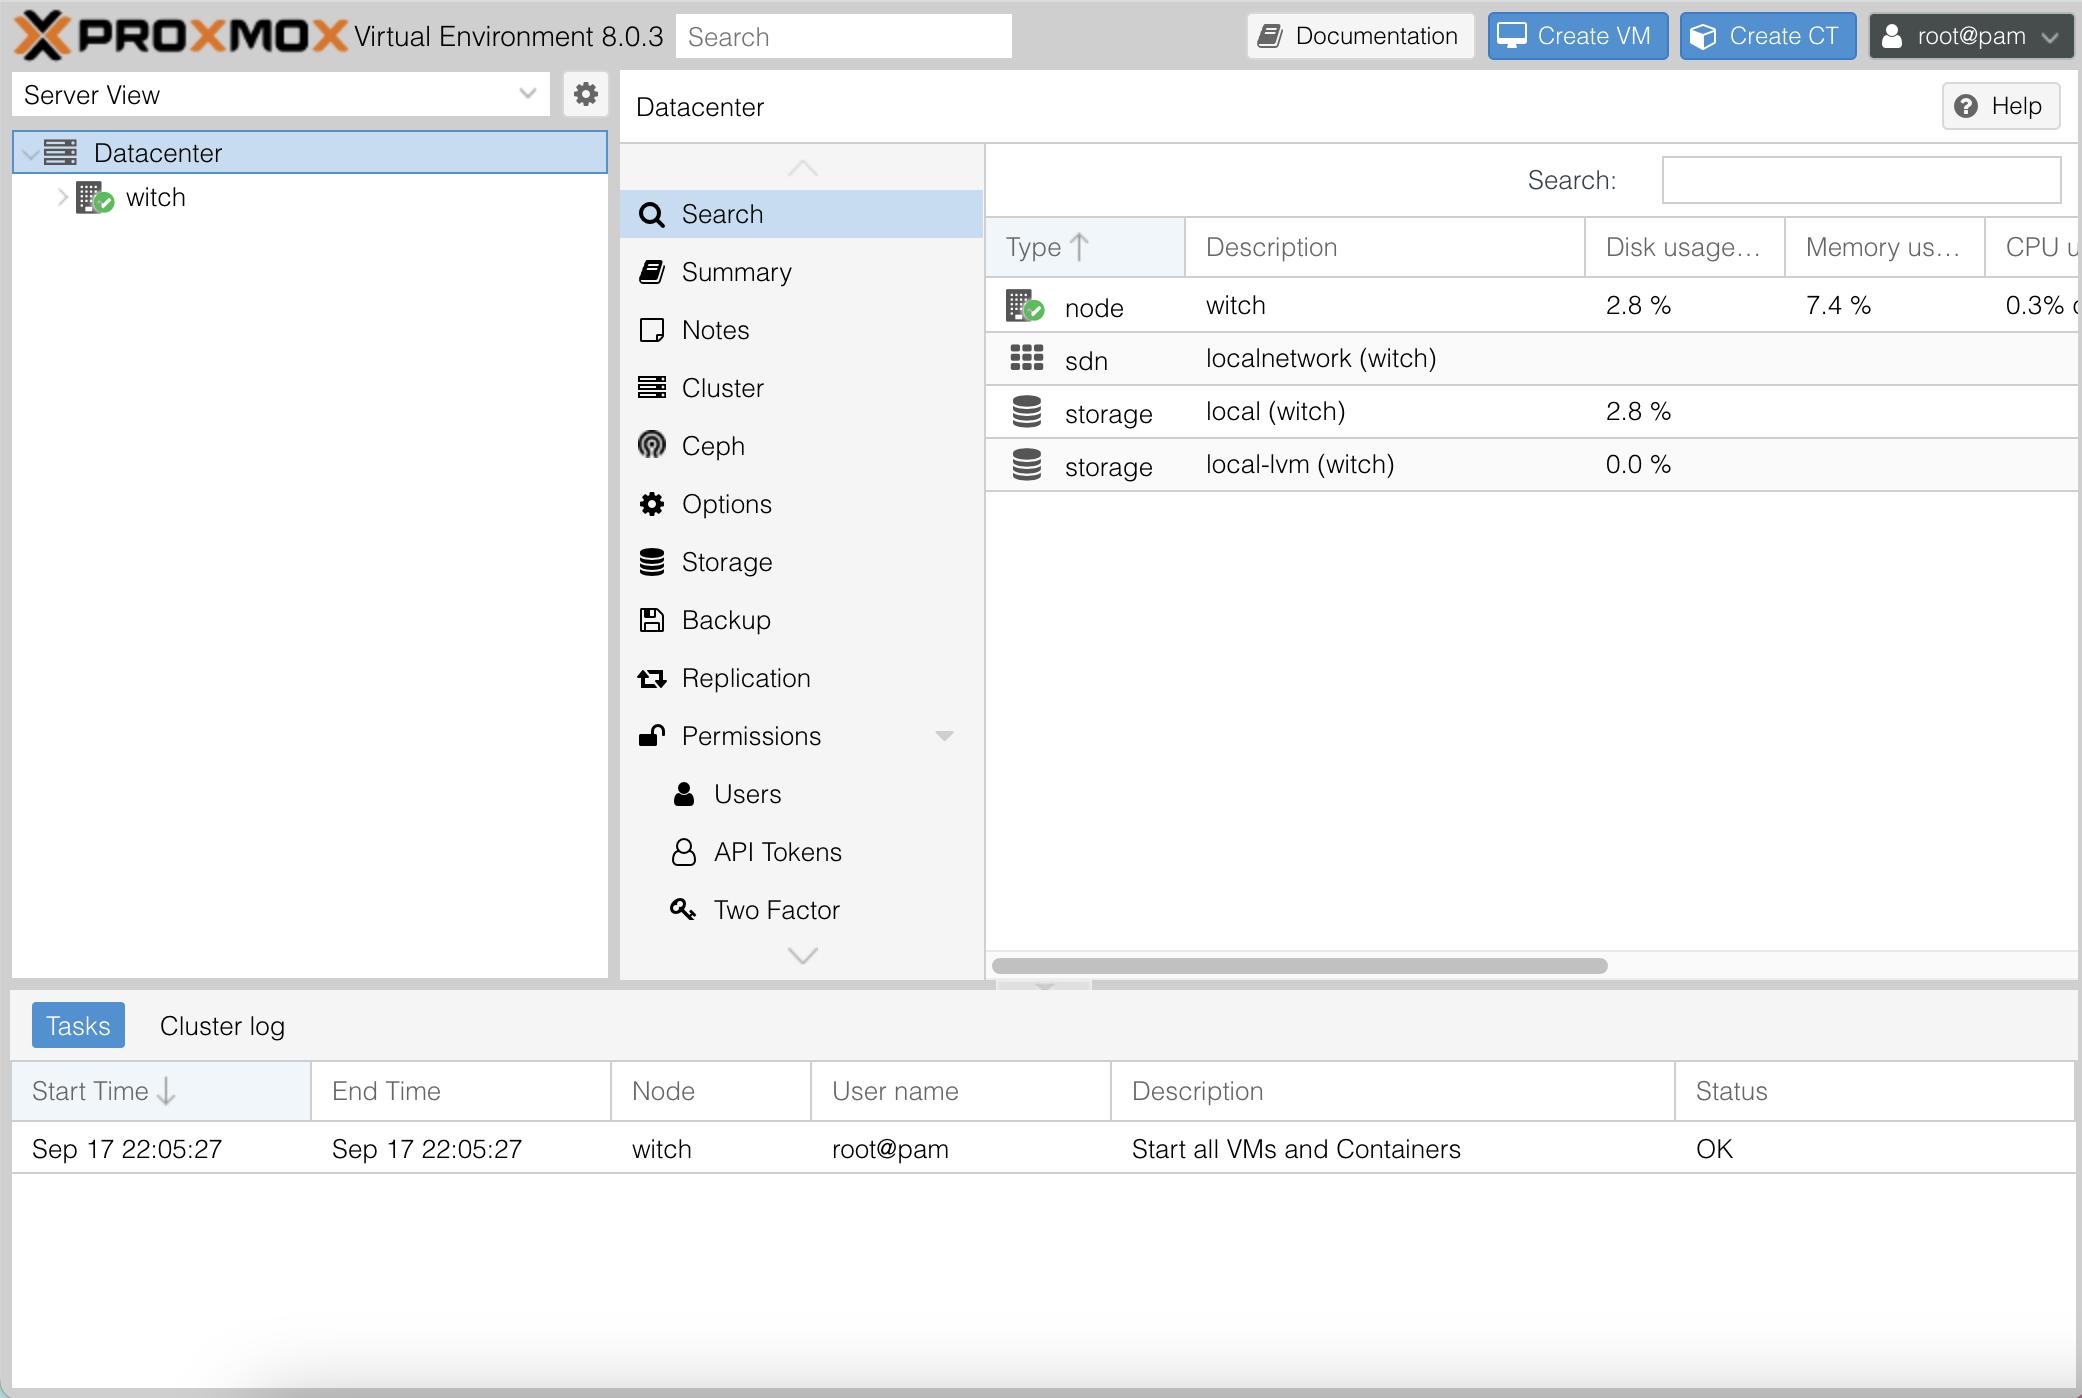Image resolution: width=2082 pixels, height=1398 pixels.
Task: Select the Summary sidebar icon
Action: [x=652, y=271]
